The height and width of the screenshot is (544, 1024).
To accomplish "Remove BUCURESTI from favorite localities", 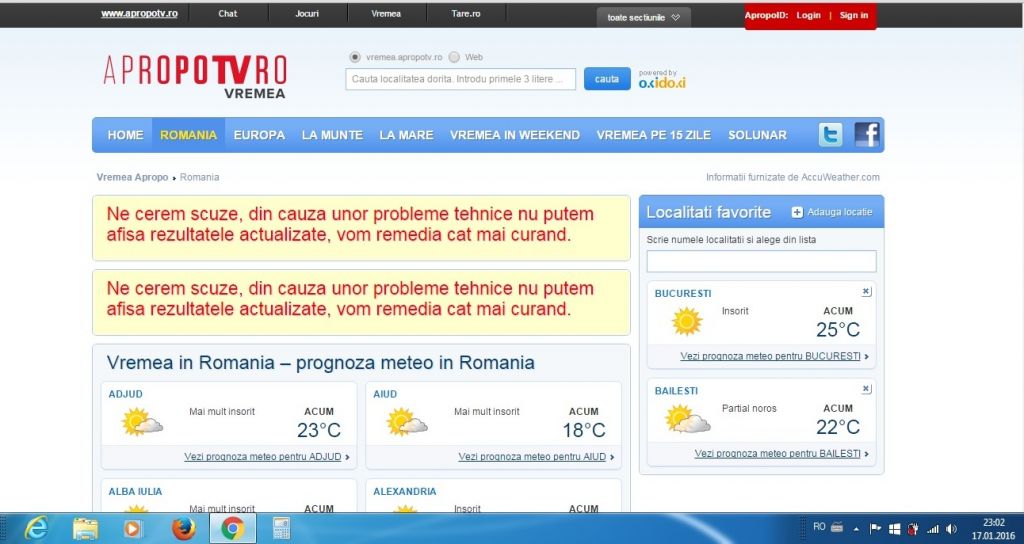I will coord(866,292).
